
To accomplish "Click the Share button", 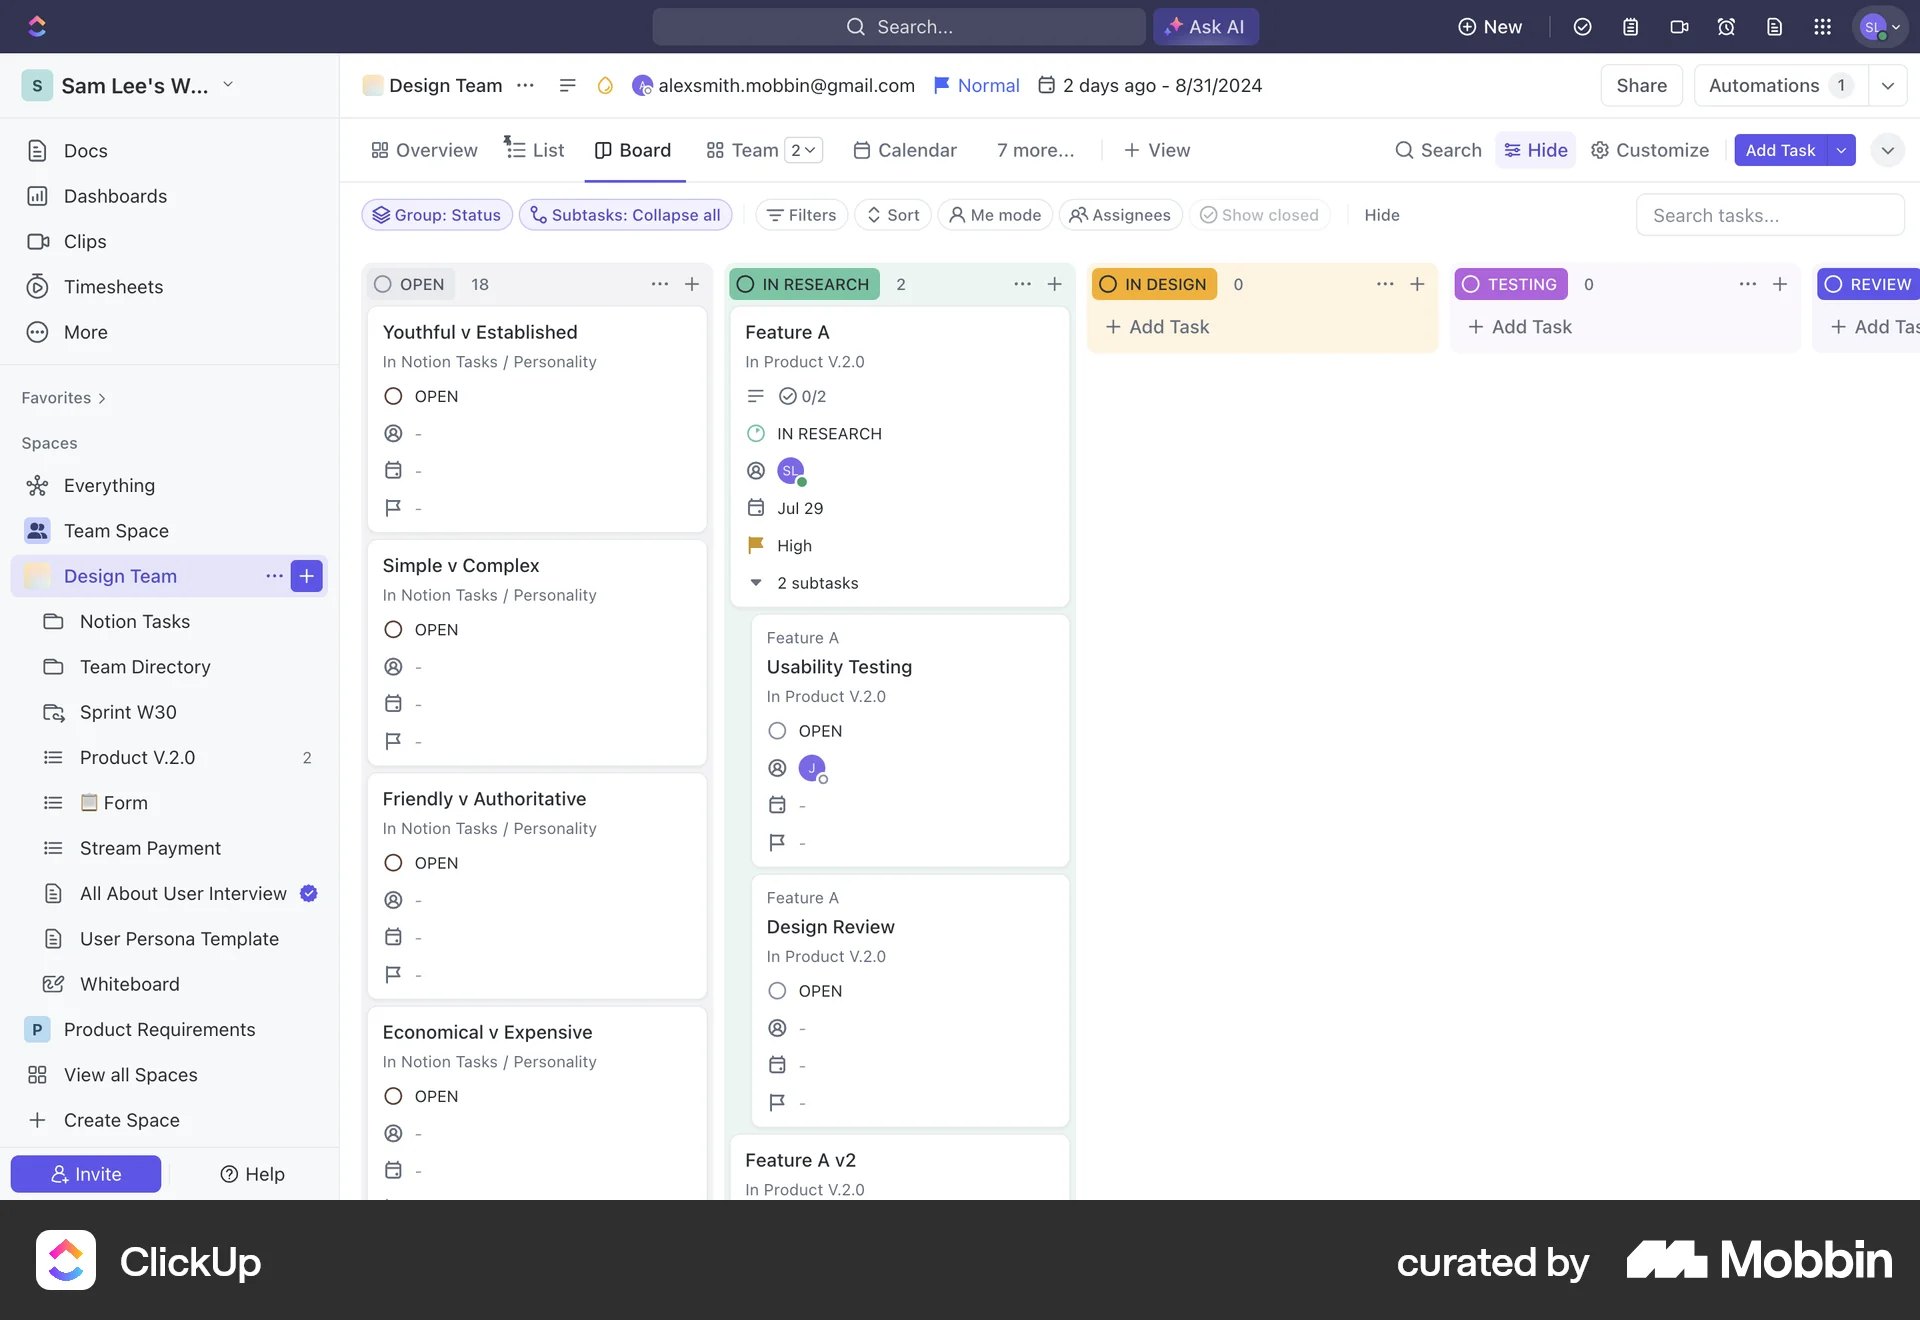I will 1641,85.
